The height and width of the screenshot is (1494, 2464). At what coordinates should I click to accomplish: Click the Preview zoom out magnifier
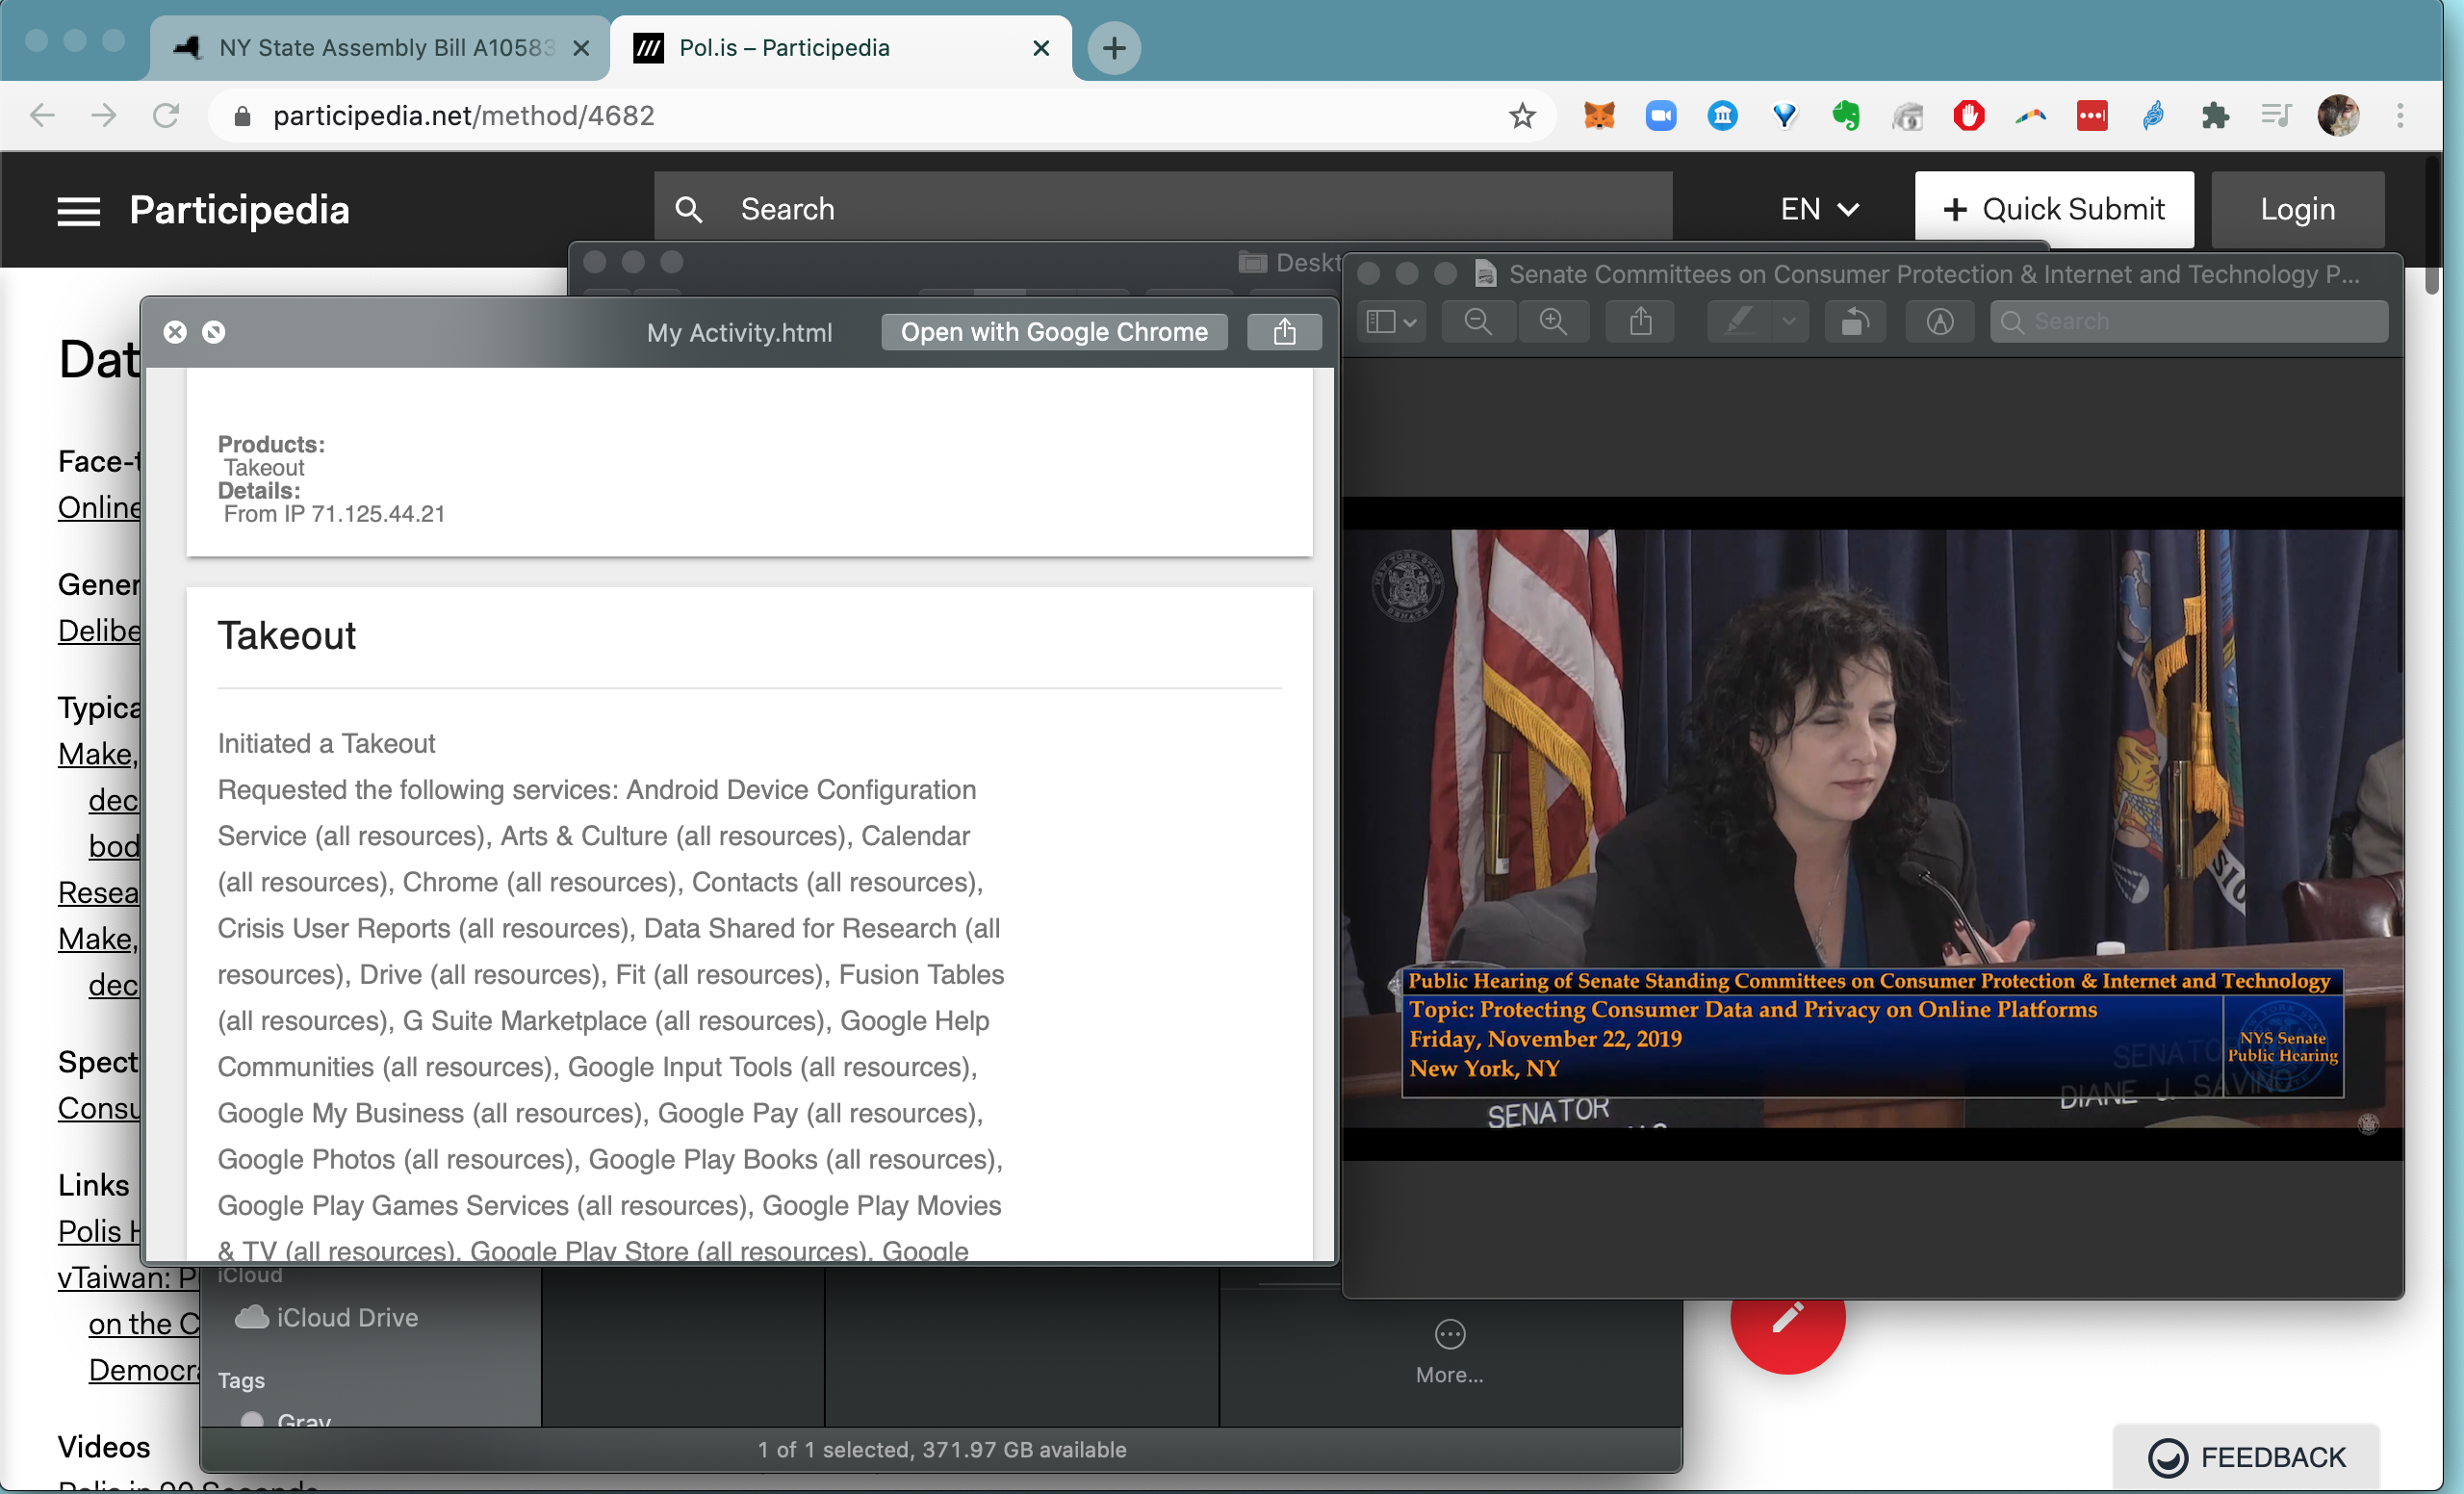click(x=1477, y=322)
